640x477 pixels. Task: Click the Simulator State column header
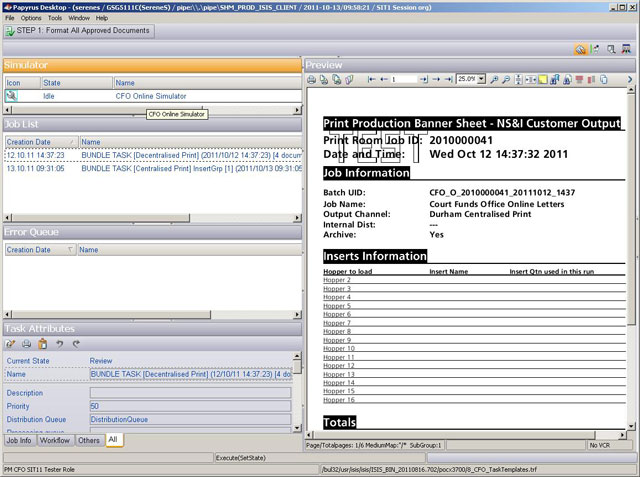click(x=76, y=83)
